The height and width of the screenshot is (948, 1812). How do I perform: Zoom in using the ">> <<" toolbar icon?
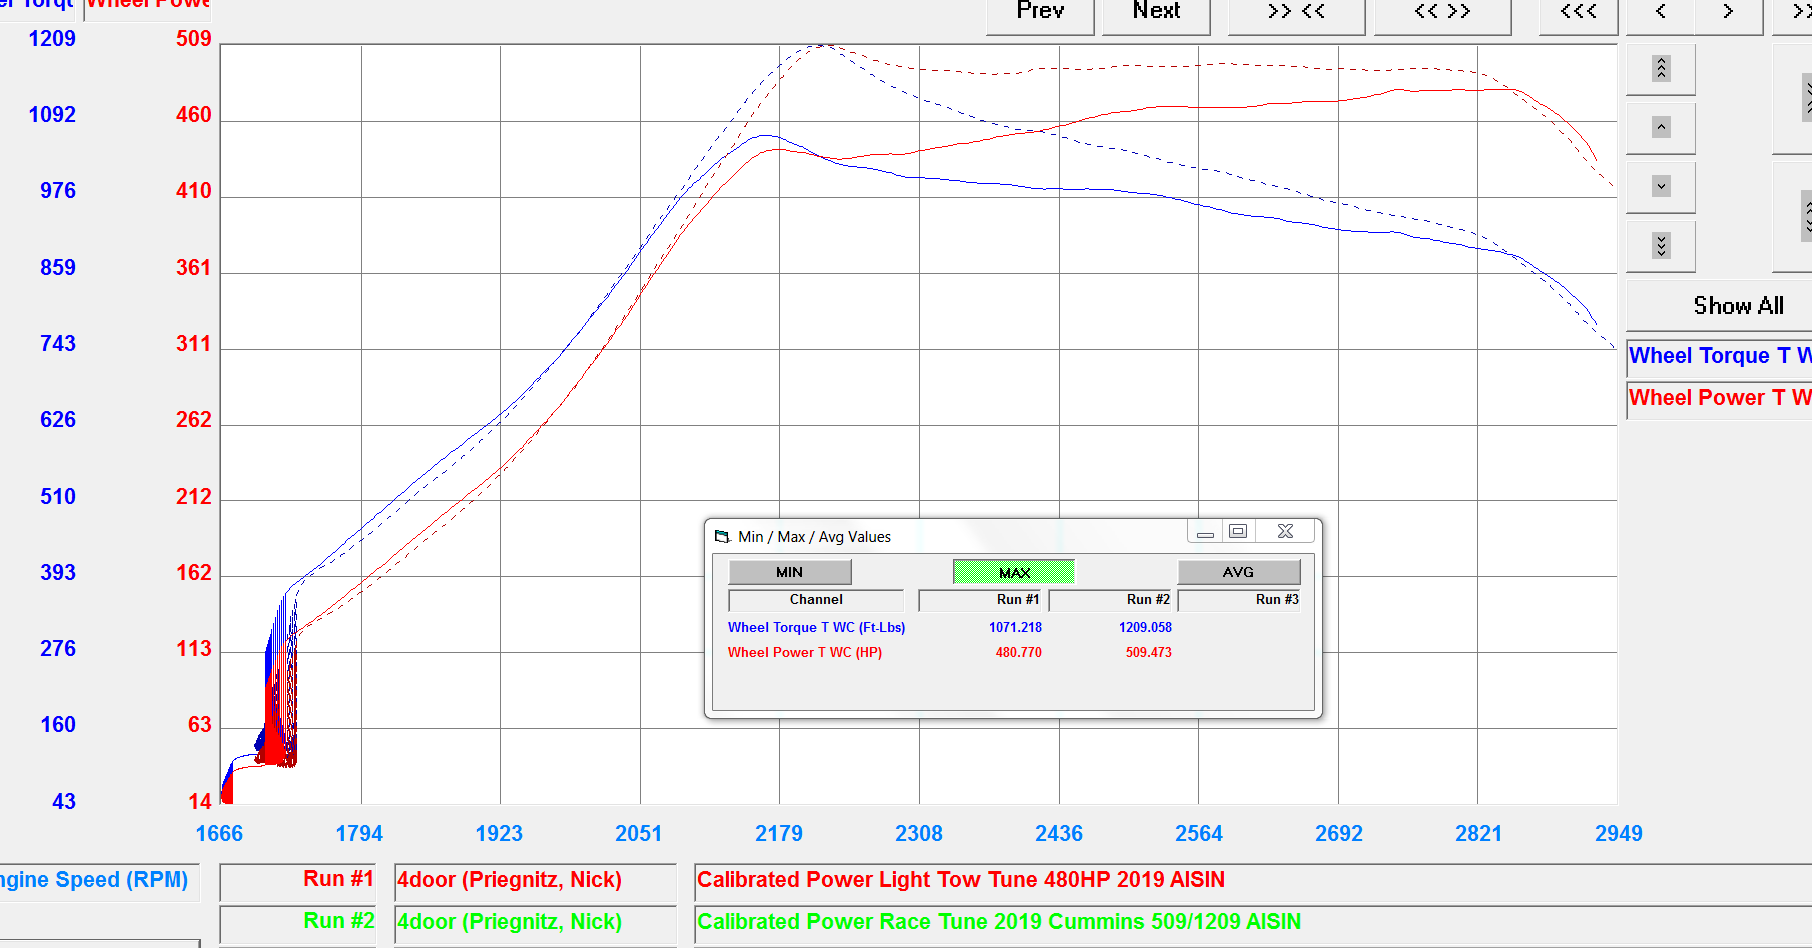(x=1296, y=12)
